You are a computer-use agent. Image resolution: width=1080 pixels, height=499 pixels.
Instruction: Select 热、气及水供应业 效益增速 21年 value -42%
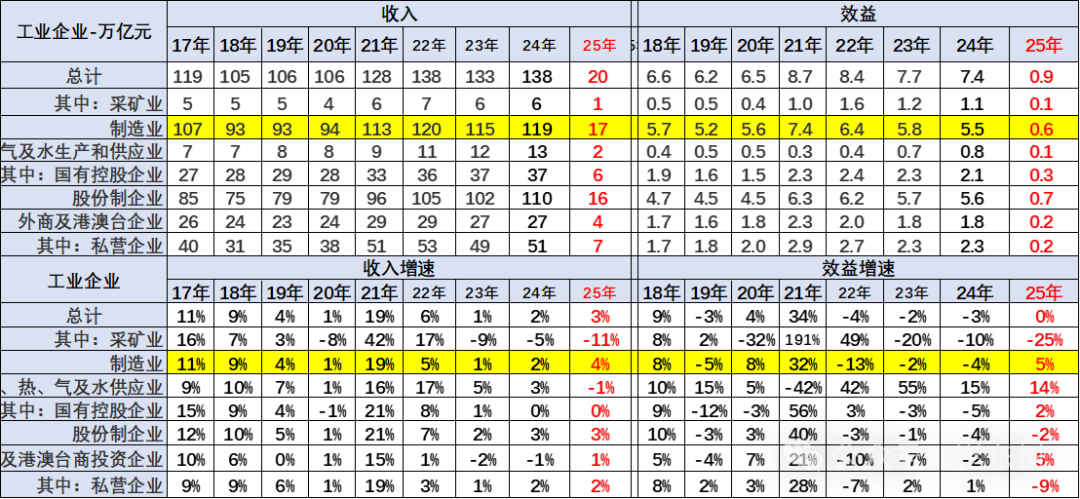pyautogui.click(x=802, y=387)
